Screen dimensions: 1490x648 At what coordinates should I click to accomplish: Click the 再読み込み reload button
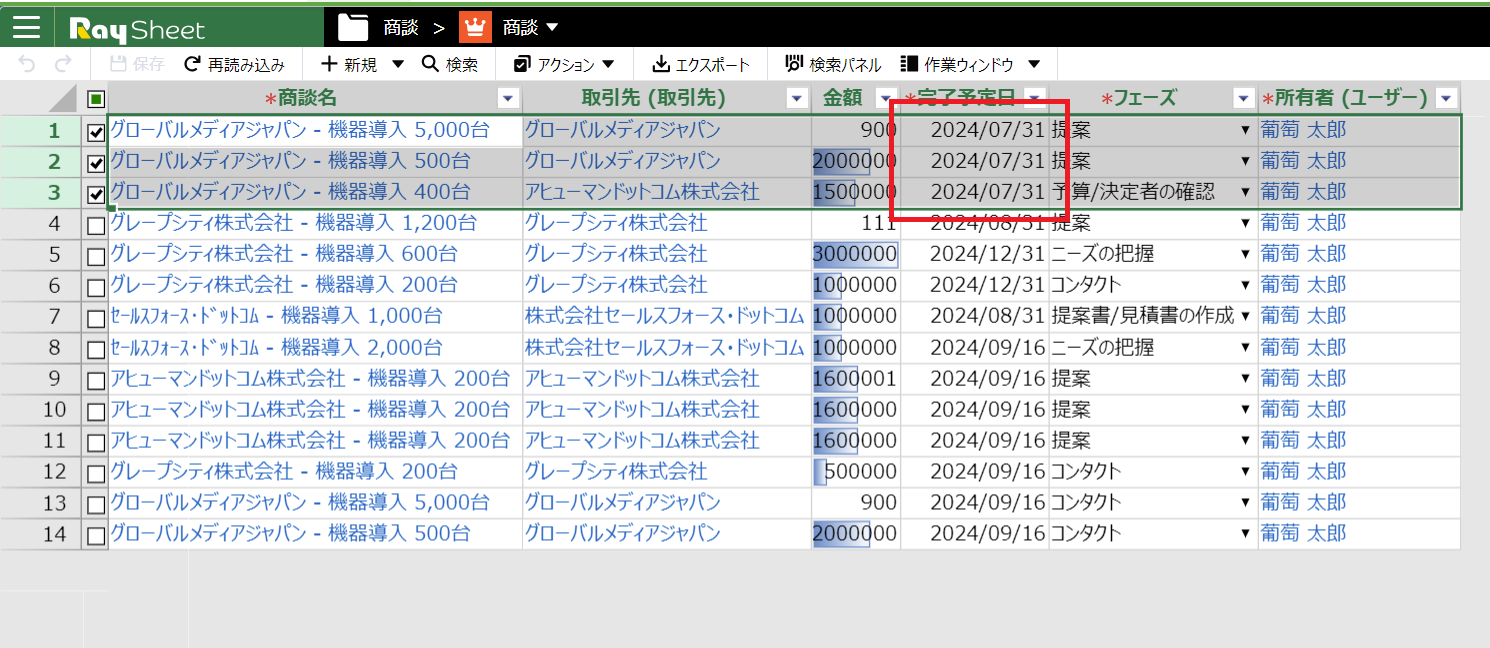(235, 65)
